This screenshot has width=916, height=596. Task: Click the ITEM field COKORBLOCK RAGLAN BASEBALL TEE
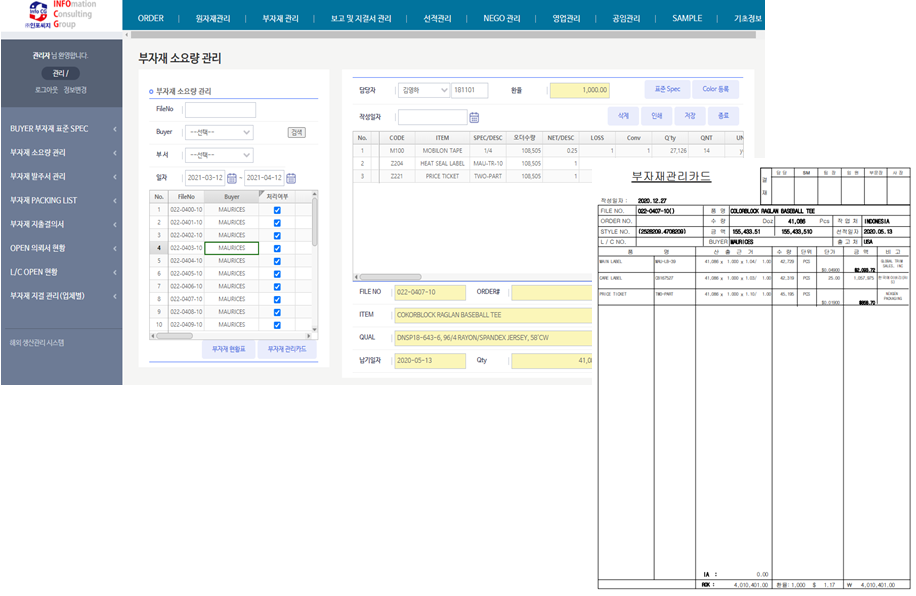tap(493, 315)
